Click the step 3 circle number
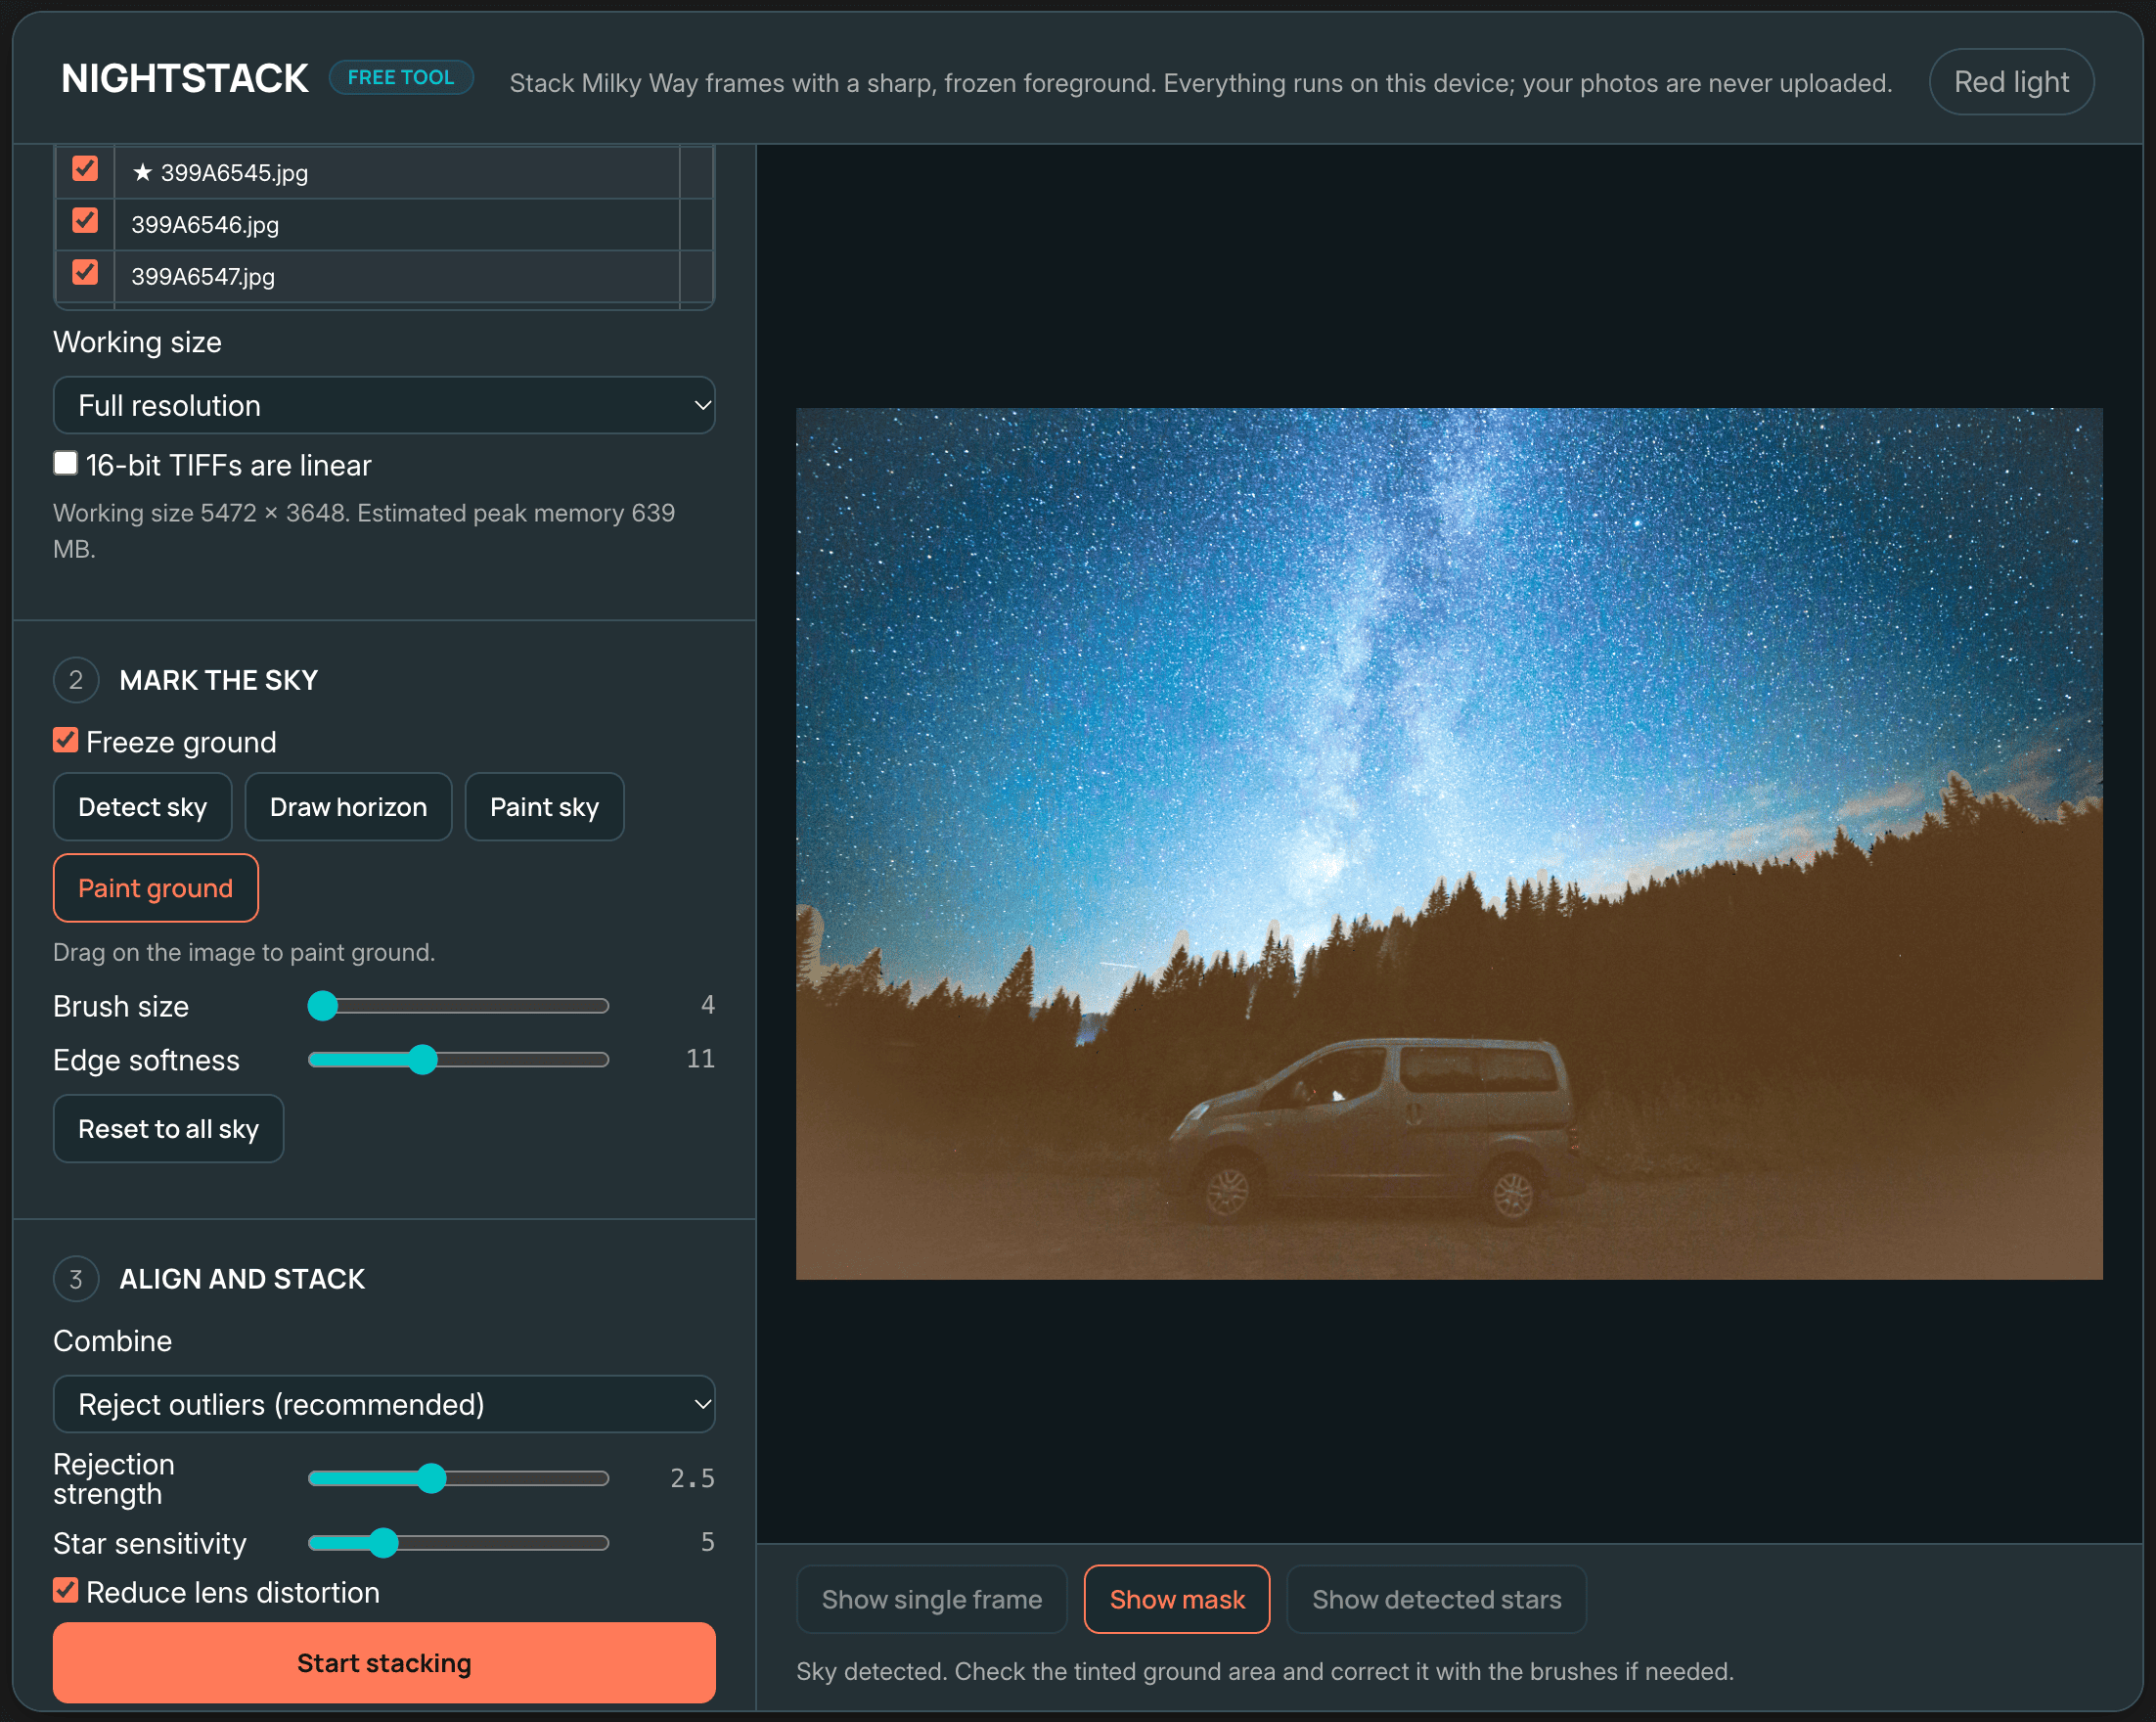The height and width of the screenshot is (1722, 2156). point(76,1279)
